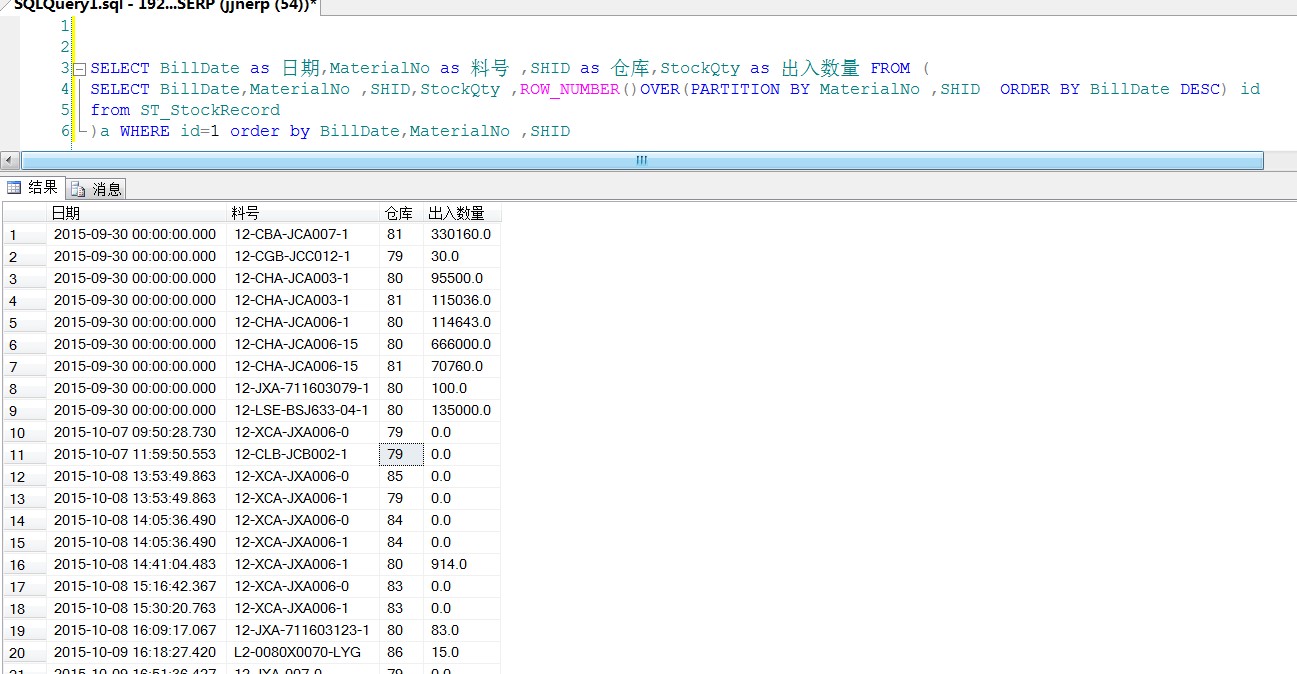Image resolution: width=1297 pixels, height=674 pixels.
Task: Click quantity cell 30.0
Action: tap(462, 256)
